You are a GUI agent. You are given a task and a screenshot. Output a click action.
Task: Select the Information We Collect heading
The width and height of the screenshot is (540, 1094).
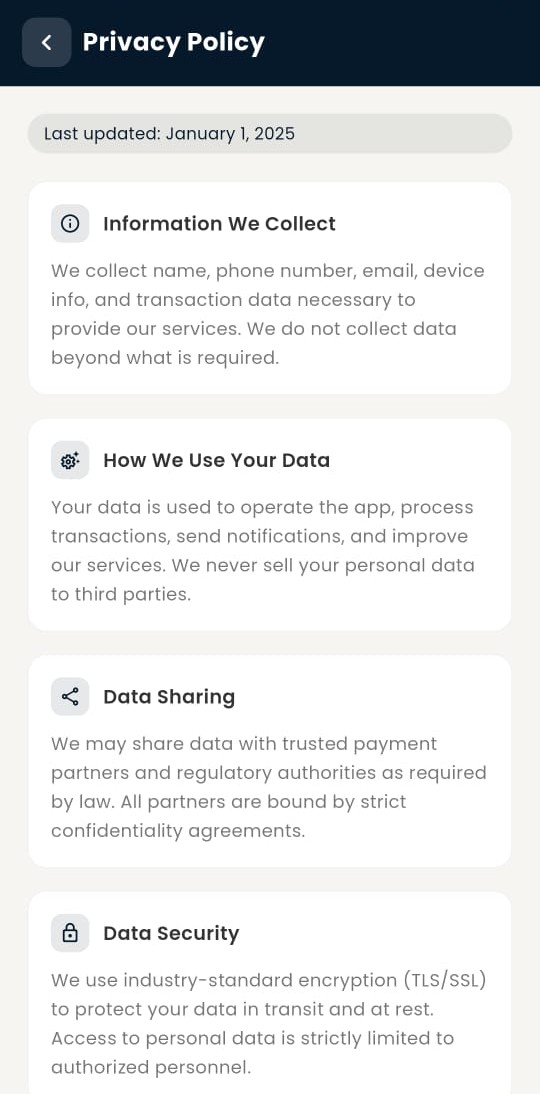pyautogui.click(x=219, y=223)
